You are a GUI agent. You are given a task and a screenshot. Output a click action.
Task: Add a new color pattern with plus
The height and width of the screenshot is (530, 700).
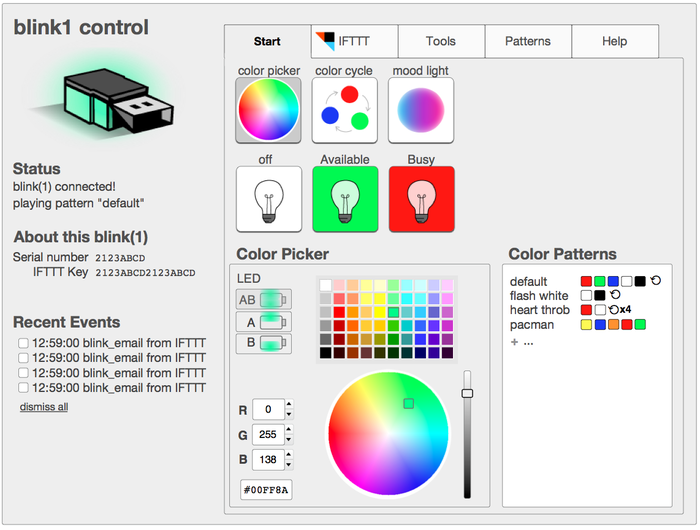[x=514, y=342]
